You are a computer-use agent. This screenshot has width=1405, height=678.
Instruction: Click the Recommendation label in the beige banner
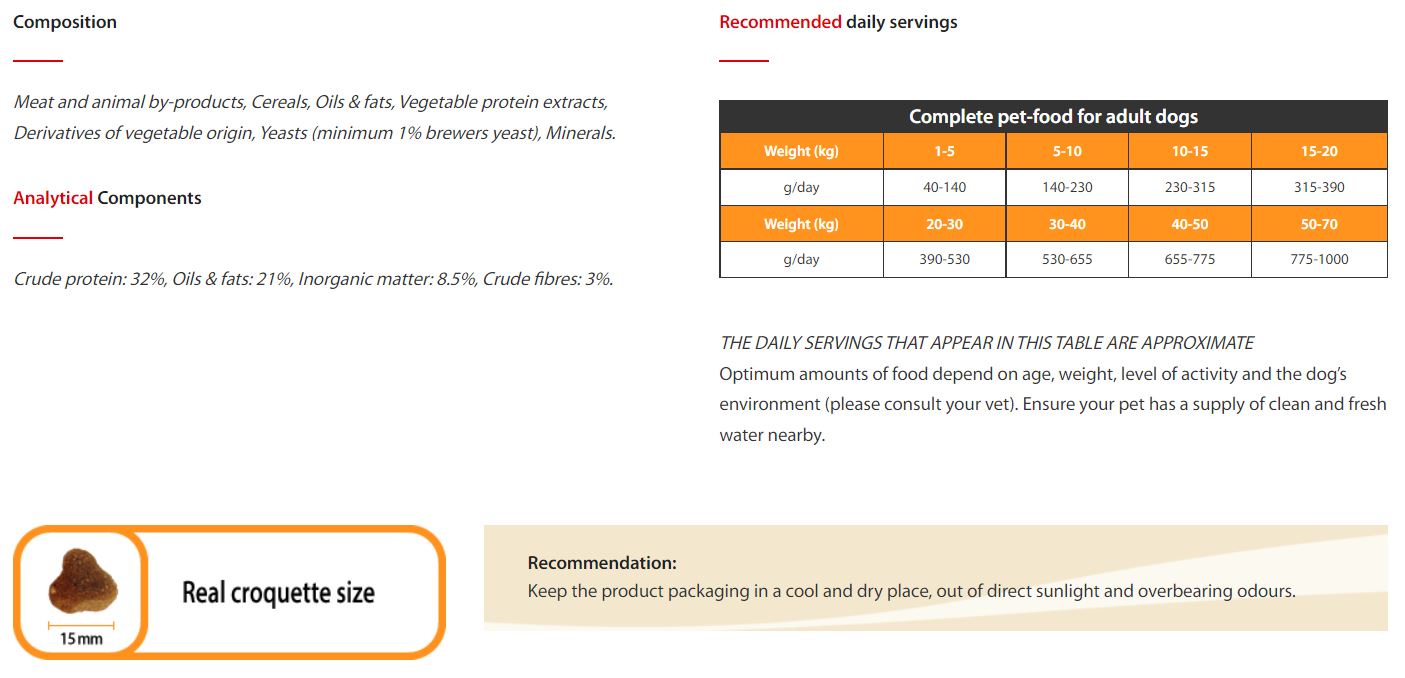[x=602, y=563]
